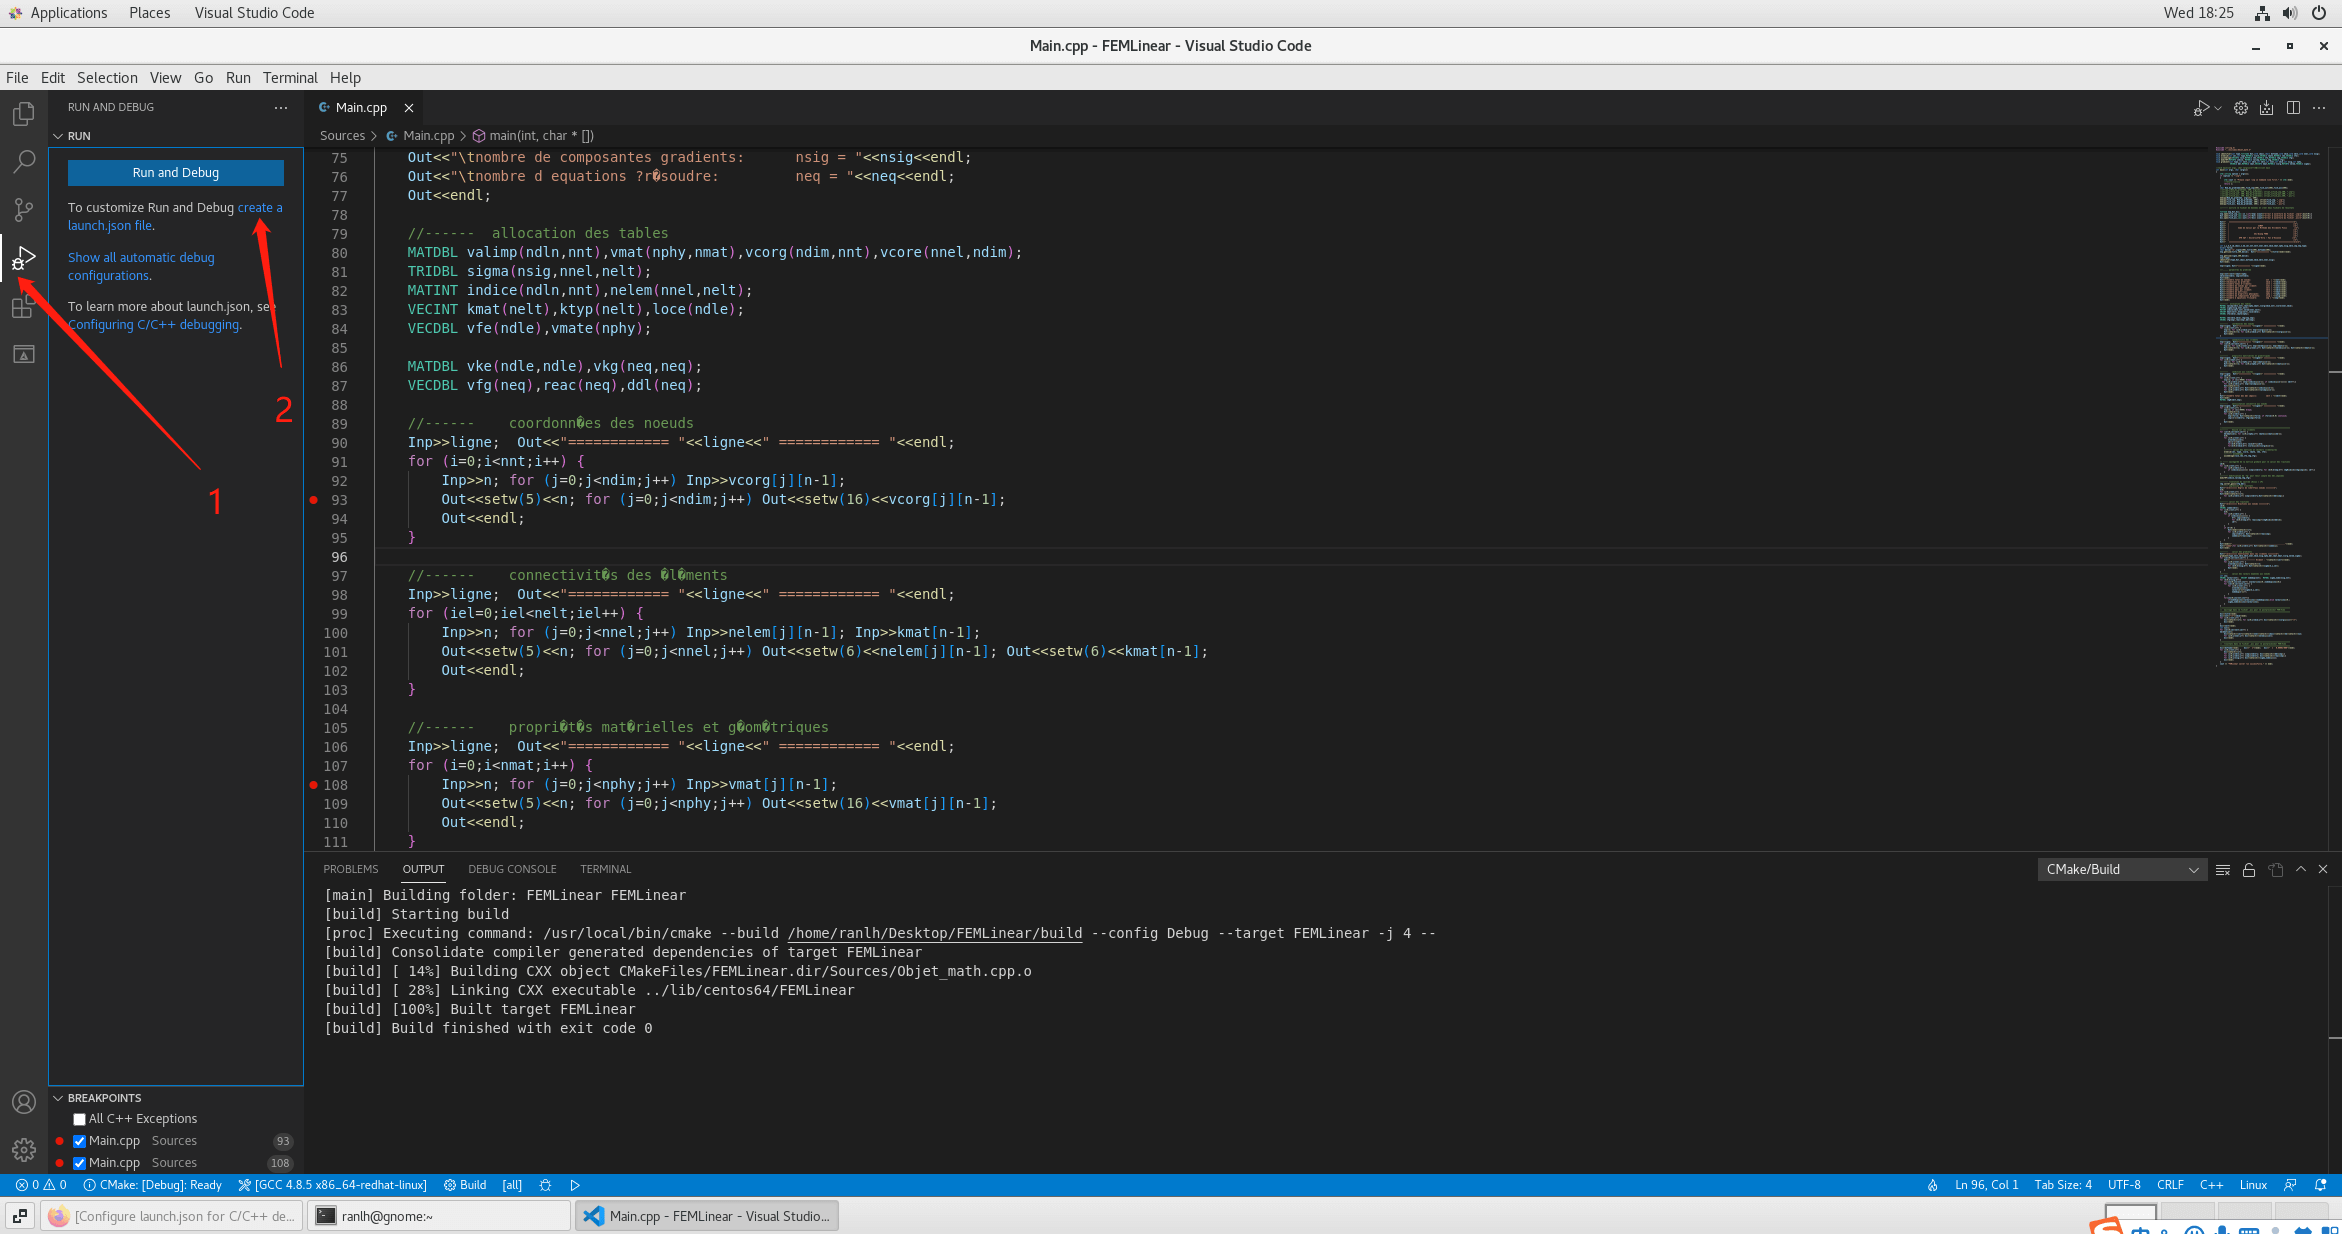Viewport: 2342px width, 1234px height.
Task: Open the File menu
Action: 17,78
